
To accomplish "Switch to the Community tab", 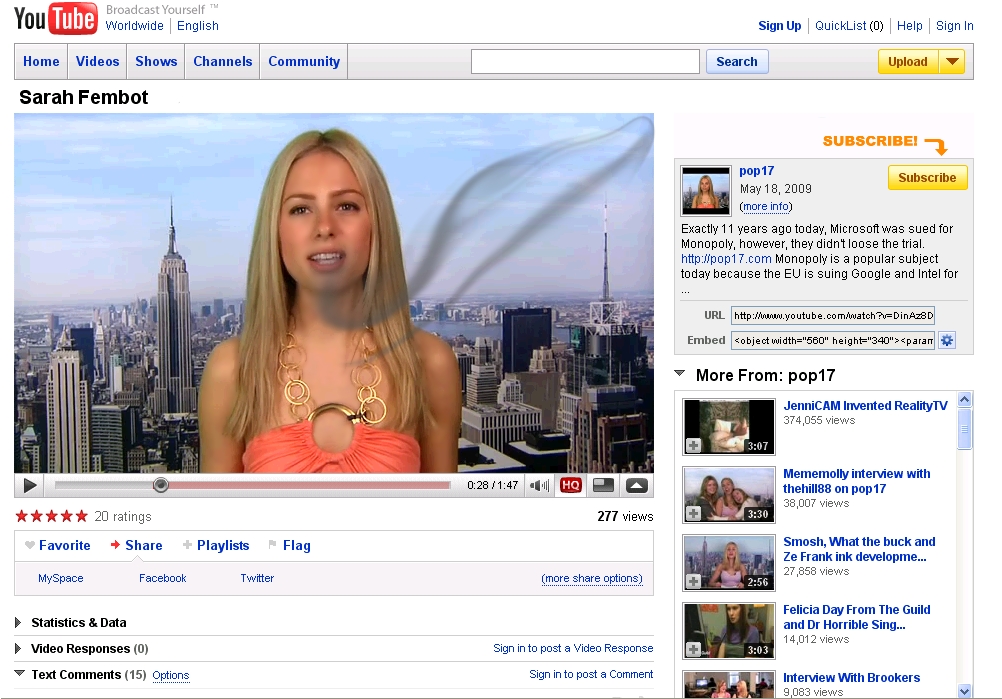I will point(304,62).
